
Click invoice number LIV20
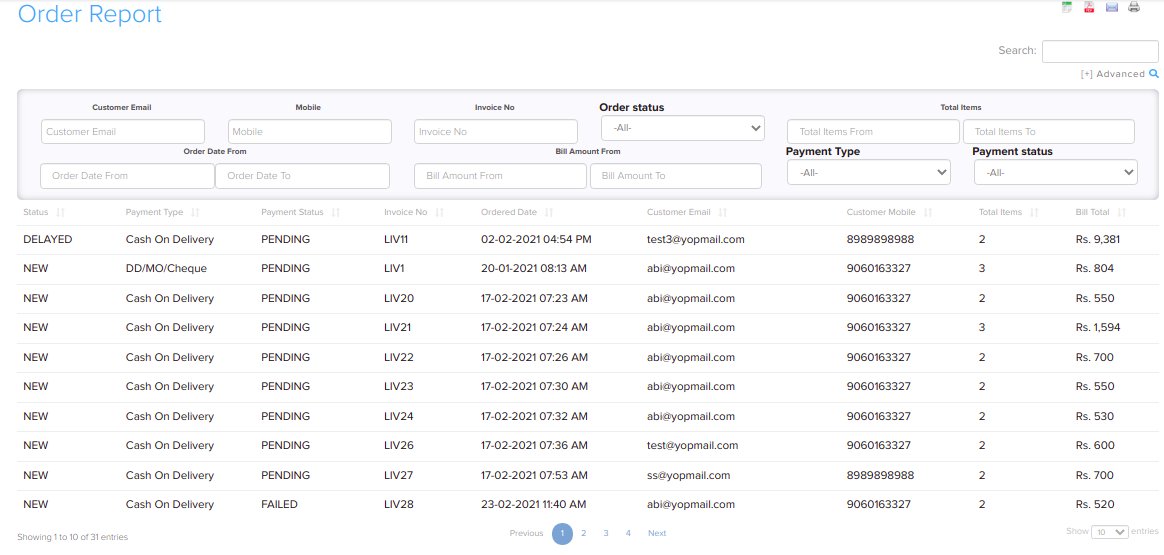coord(399,298)
